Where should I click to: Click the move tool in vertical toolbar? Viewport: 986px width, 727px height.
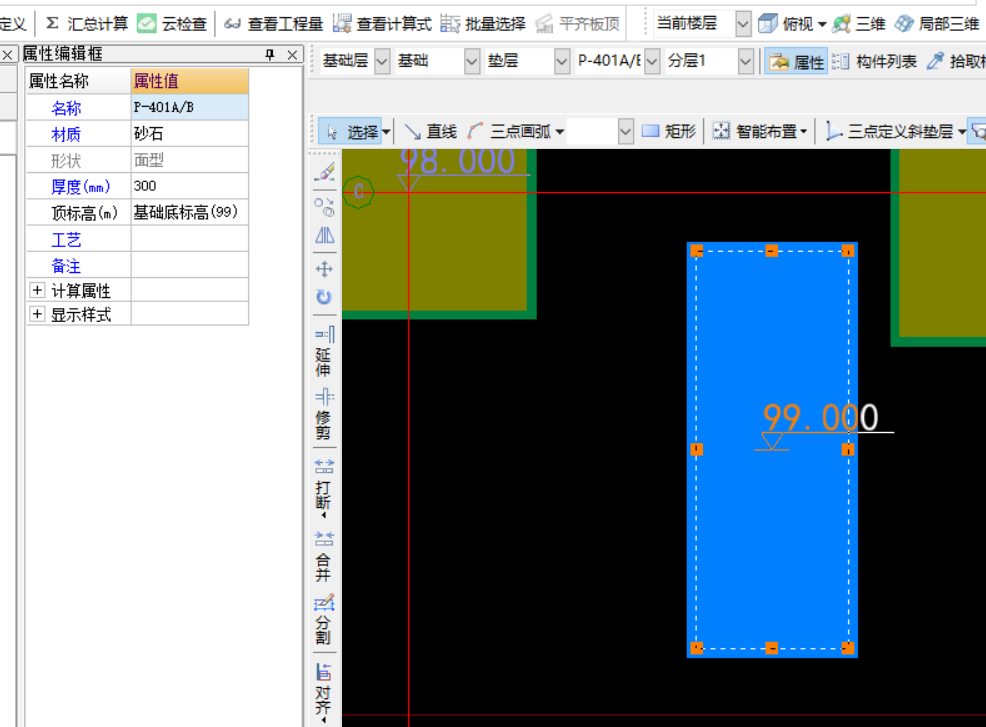pyautogui.click(x=324, y=269)
